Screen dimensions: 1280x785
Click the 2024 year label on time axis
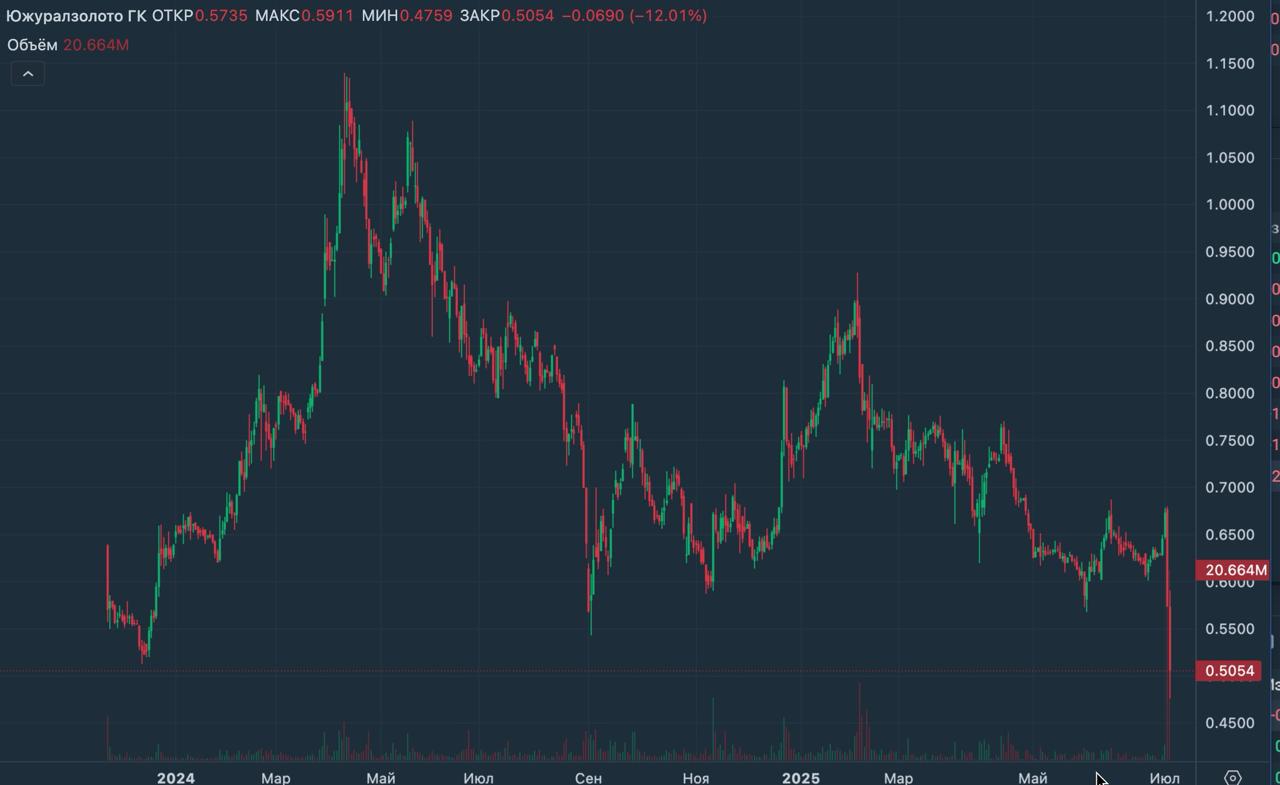coord(176,778)
